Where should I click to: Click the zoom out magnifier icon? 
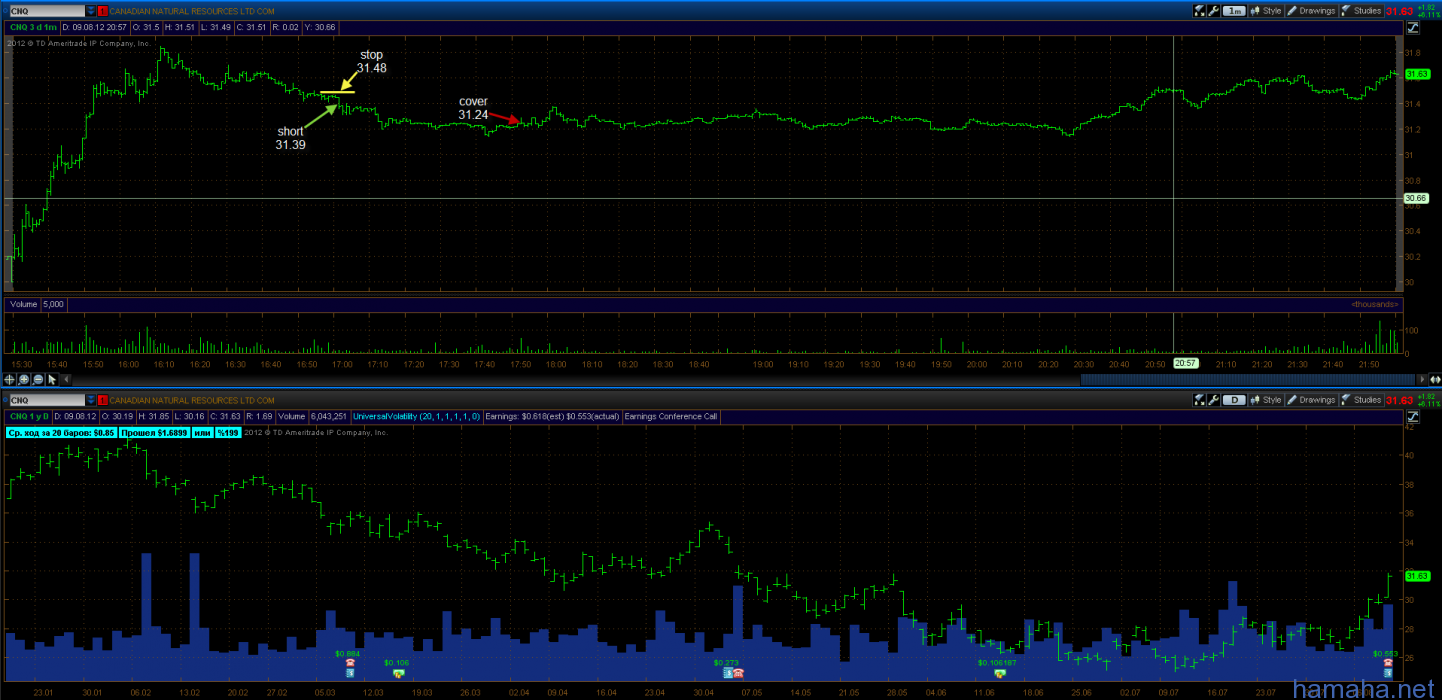point(38,380)
